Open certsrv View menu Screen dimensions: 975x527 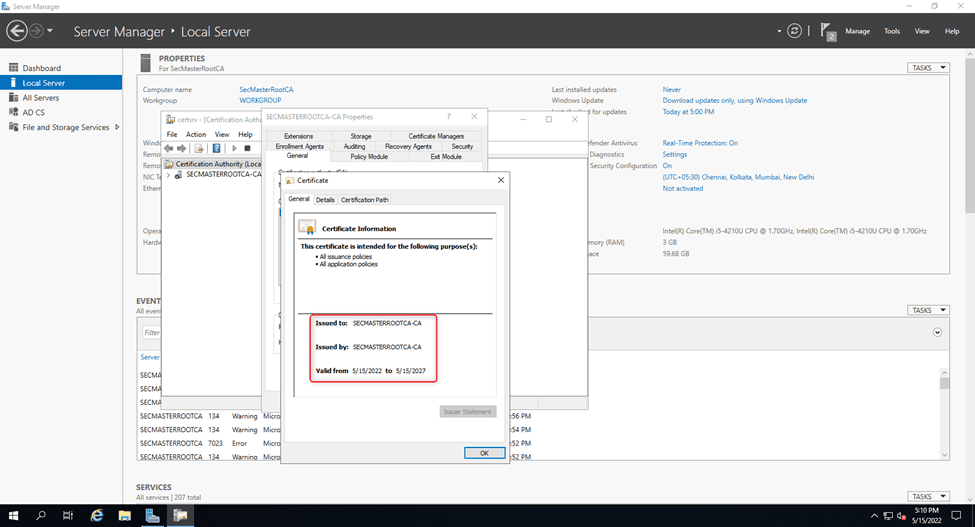[222, 134]
